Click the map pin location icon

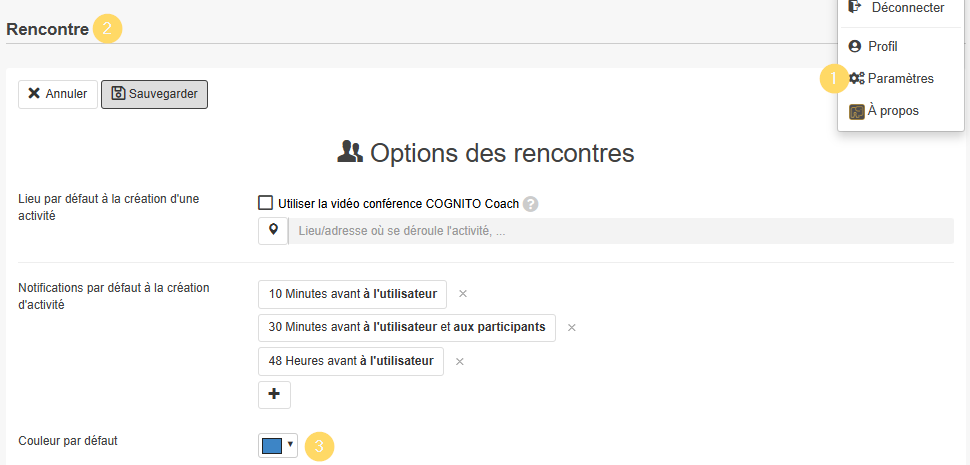273,231
